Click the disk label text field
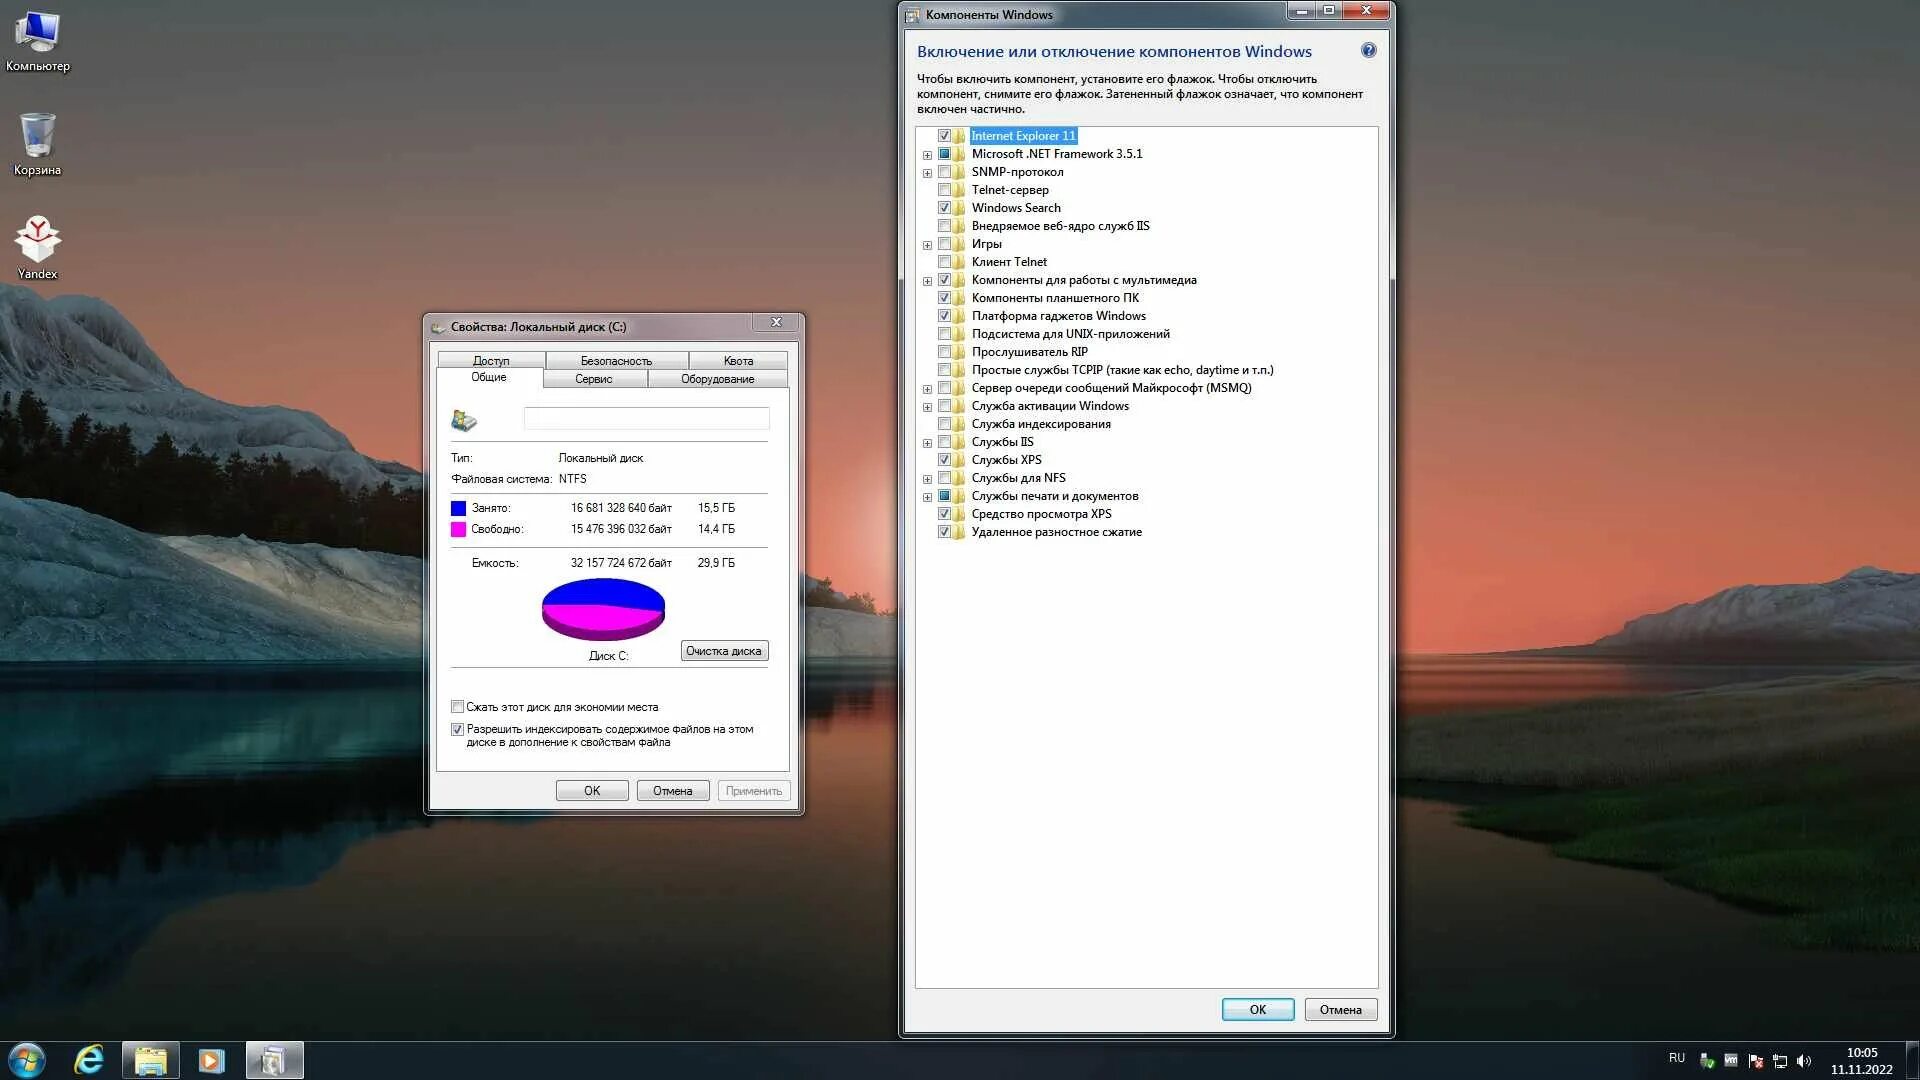Viewport: 1920px width, 1080px height. 646,419
